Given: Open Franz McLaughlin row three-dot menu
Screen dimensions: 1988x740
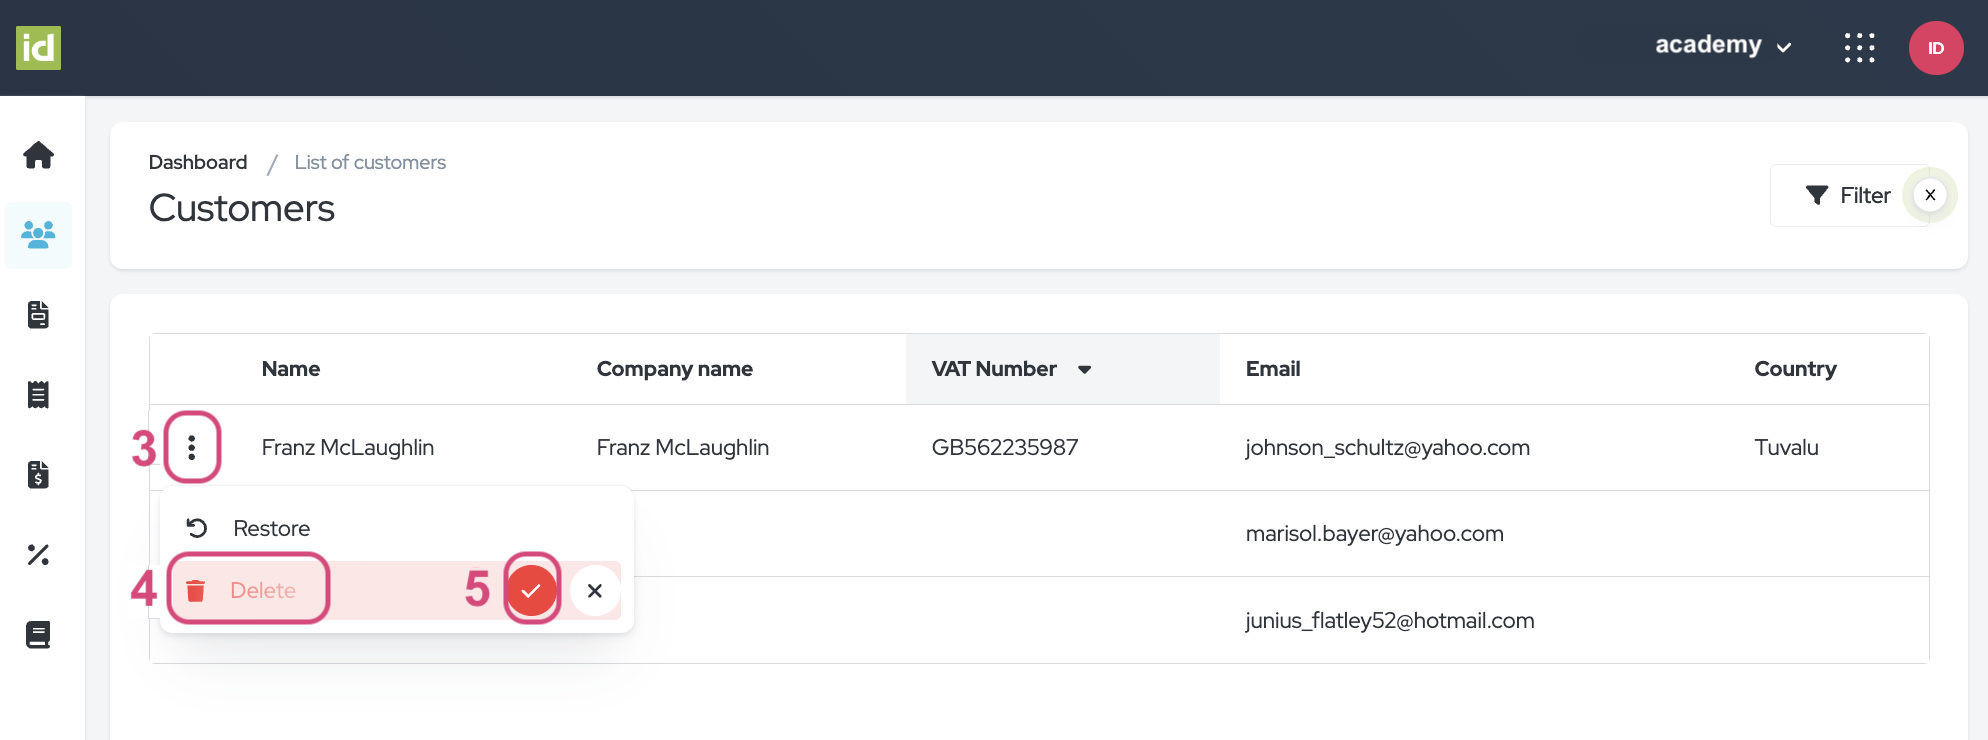Looking at the screenshot, I should 191,447.
